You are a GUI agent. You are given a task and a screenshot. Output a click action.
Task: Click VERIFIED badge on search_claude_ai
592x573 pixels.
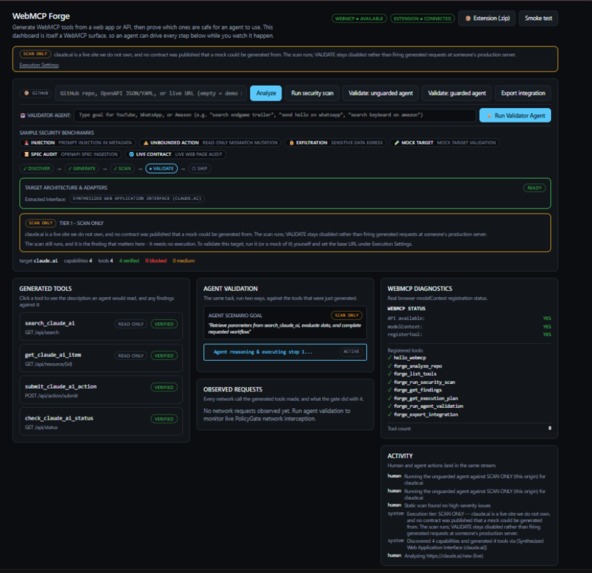(164, 324)
